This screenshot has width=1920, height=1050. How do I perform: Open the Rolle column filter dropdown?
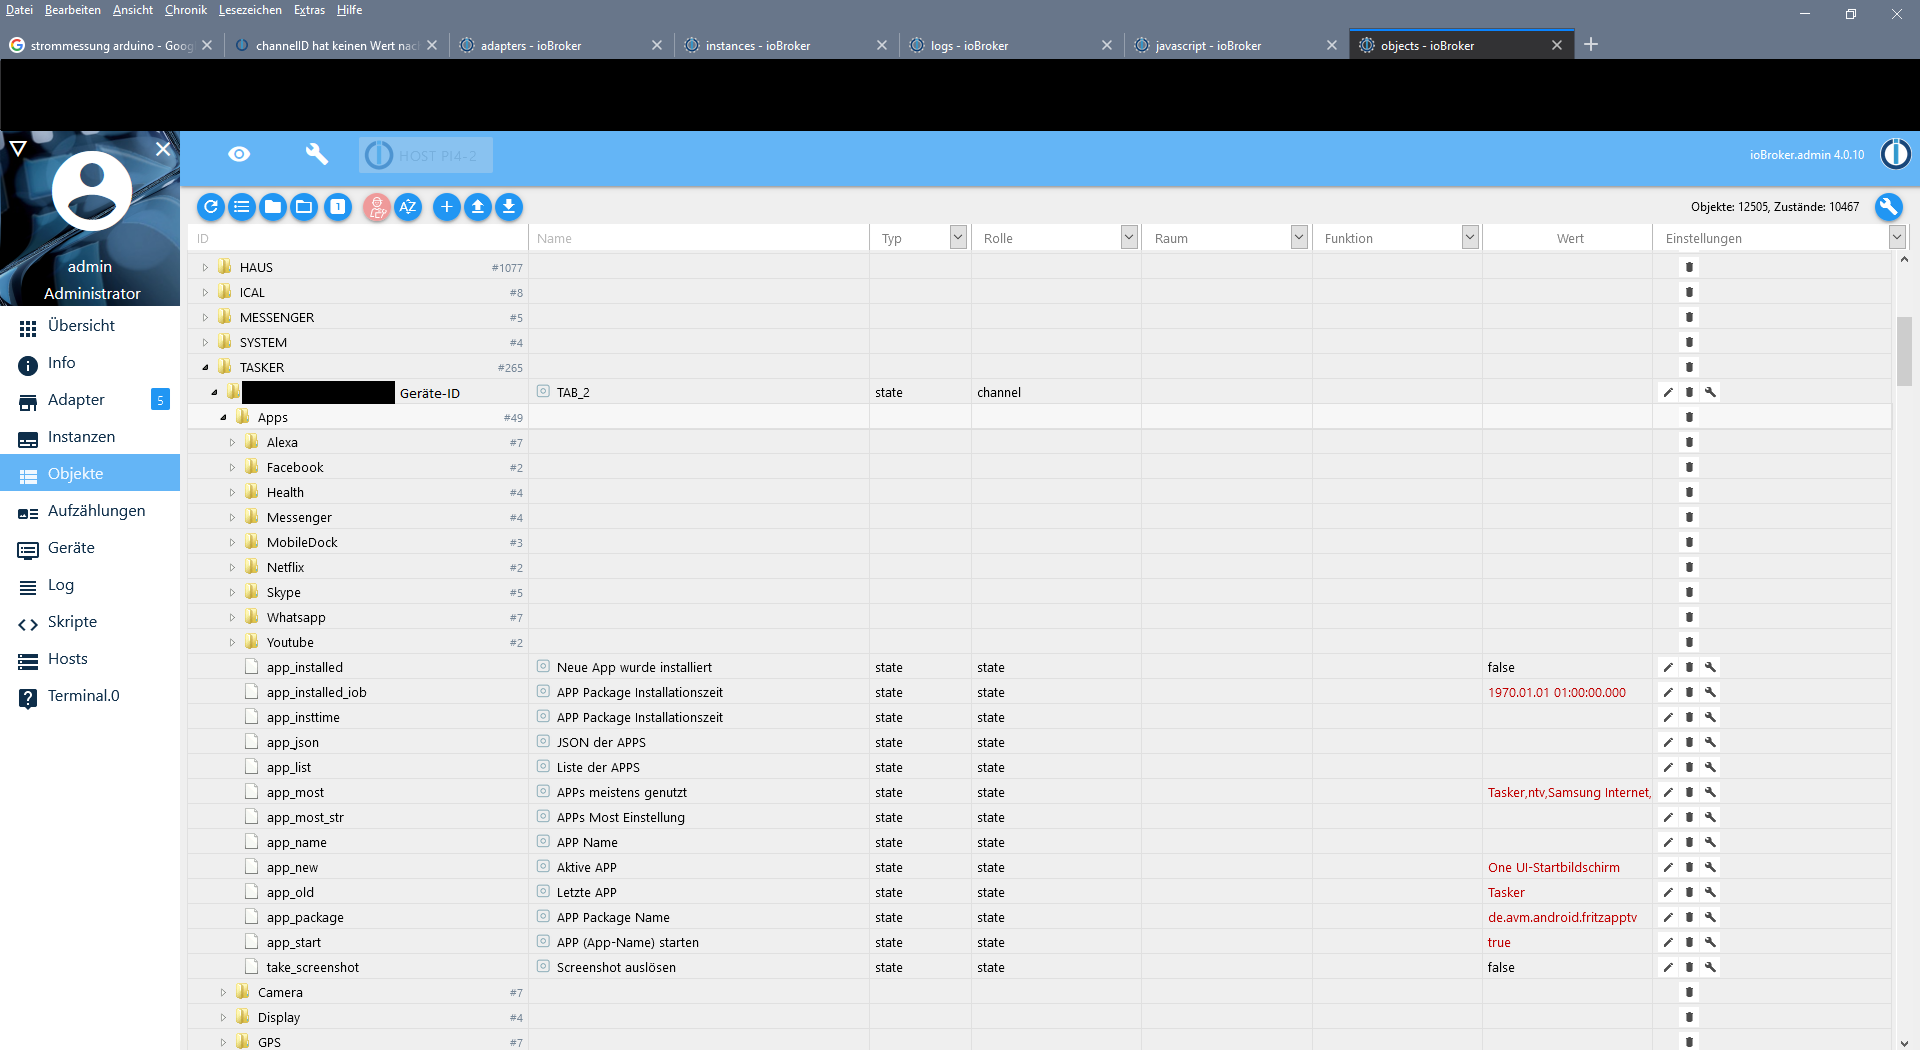point(1129,237)
